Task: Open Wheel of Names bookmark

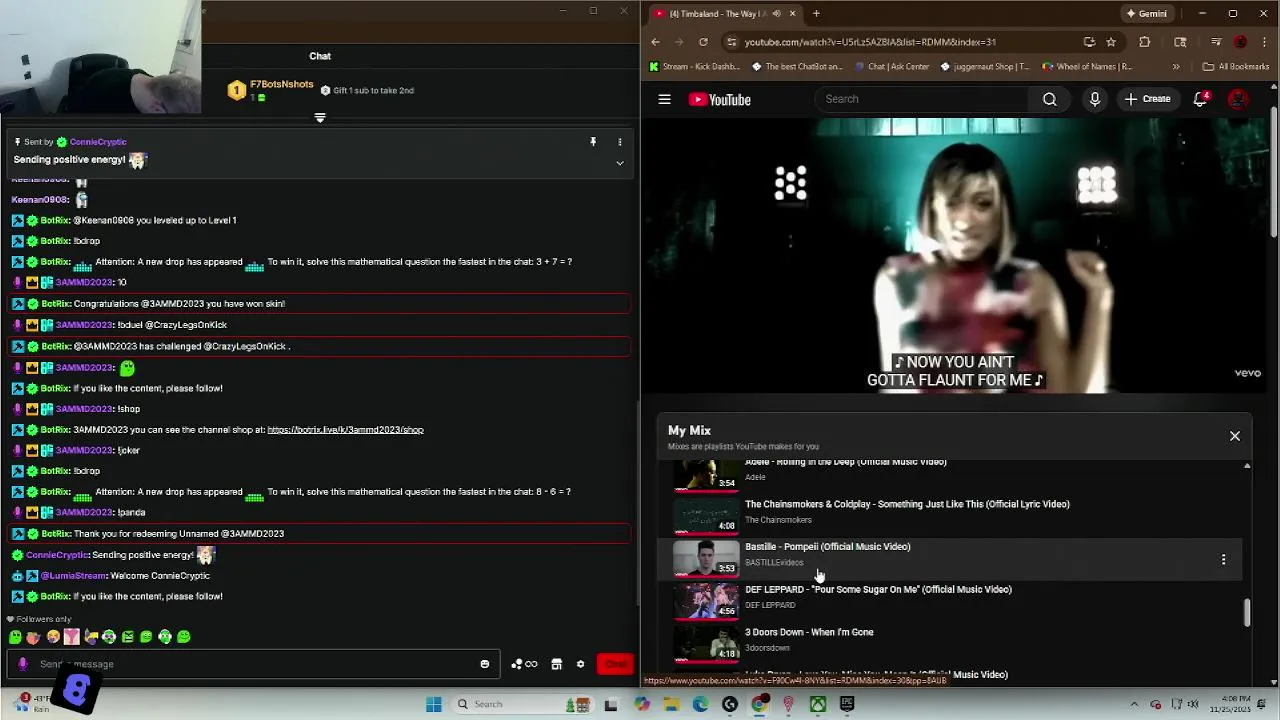Action: [x=1087, y=67]
